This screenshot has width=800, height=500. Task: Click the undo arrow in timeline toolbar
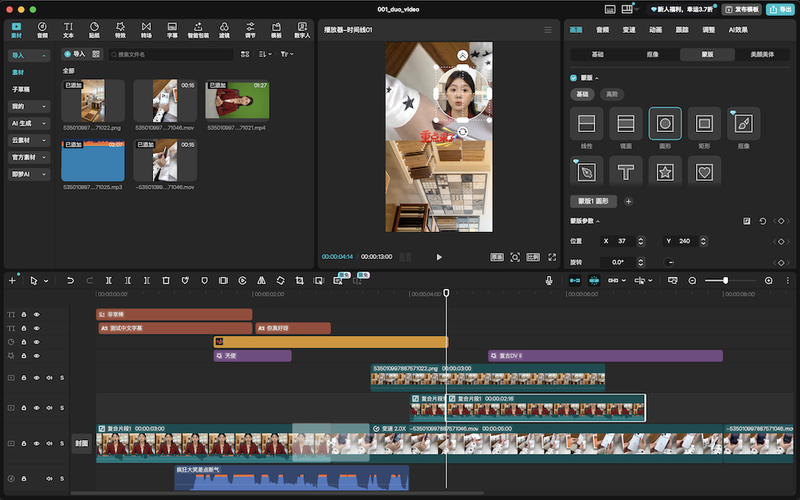tap(70, 281)
